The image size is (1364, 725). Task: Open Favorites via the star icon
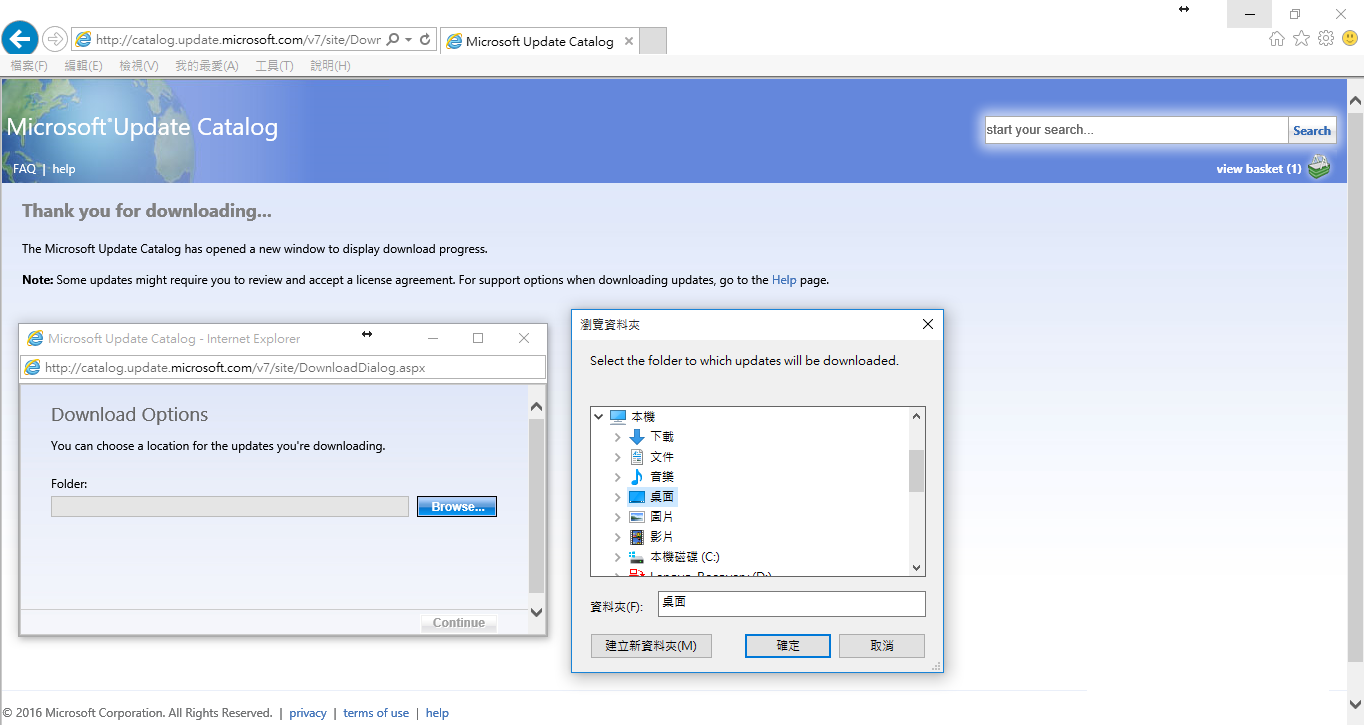[x=1301, y=38]
